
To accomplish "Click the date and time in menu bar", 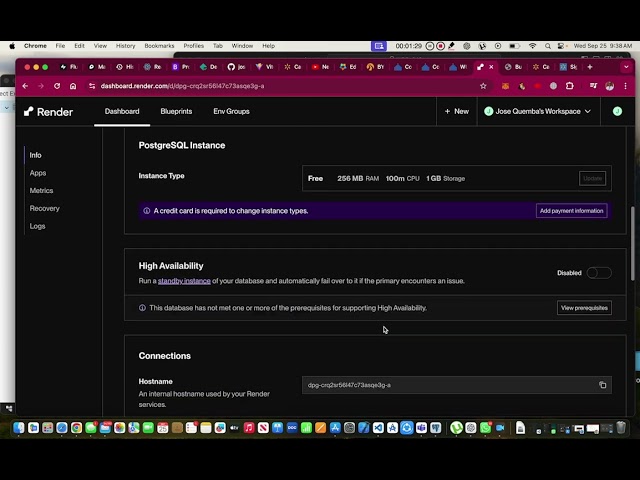I will pos(602,46).
